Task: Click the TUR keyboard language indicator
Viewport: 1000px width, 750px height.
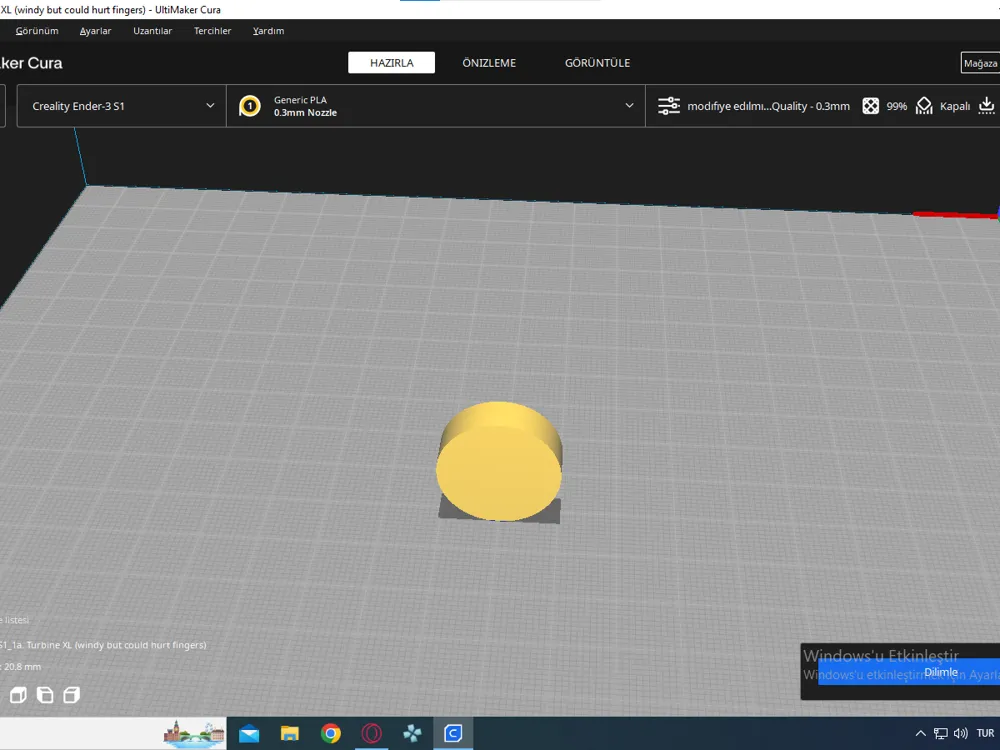Action: click(985, 733)
